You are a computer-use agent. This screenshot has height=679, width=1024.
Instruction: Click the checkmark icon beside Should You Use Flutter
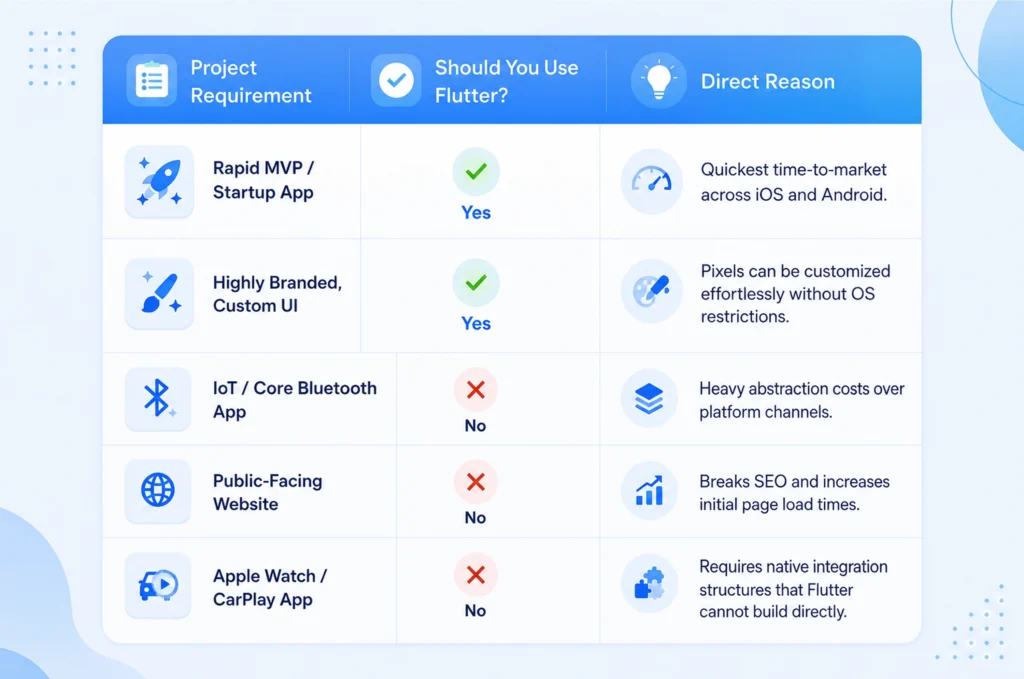(x=396, y=81)
